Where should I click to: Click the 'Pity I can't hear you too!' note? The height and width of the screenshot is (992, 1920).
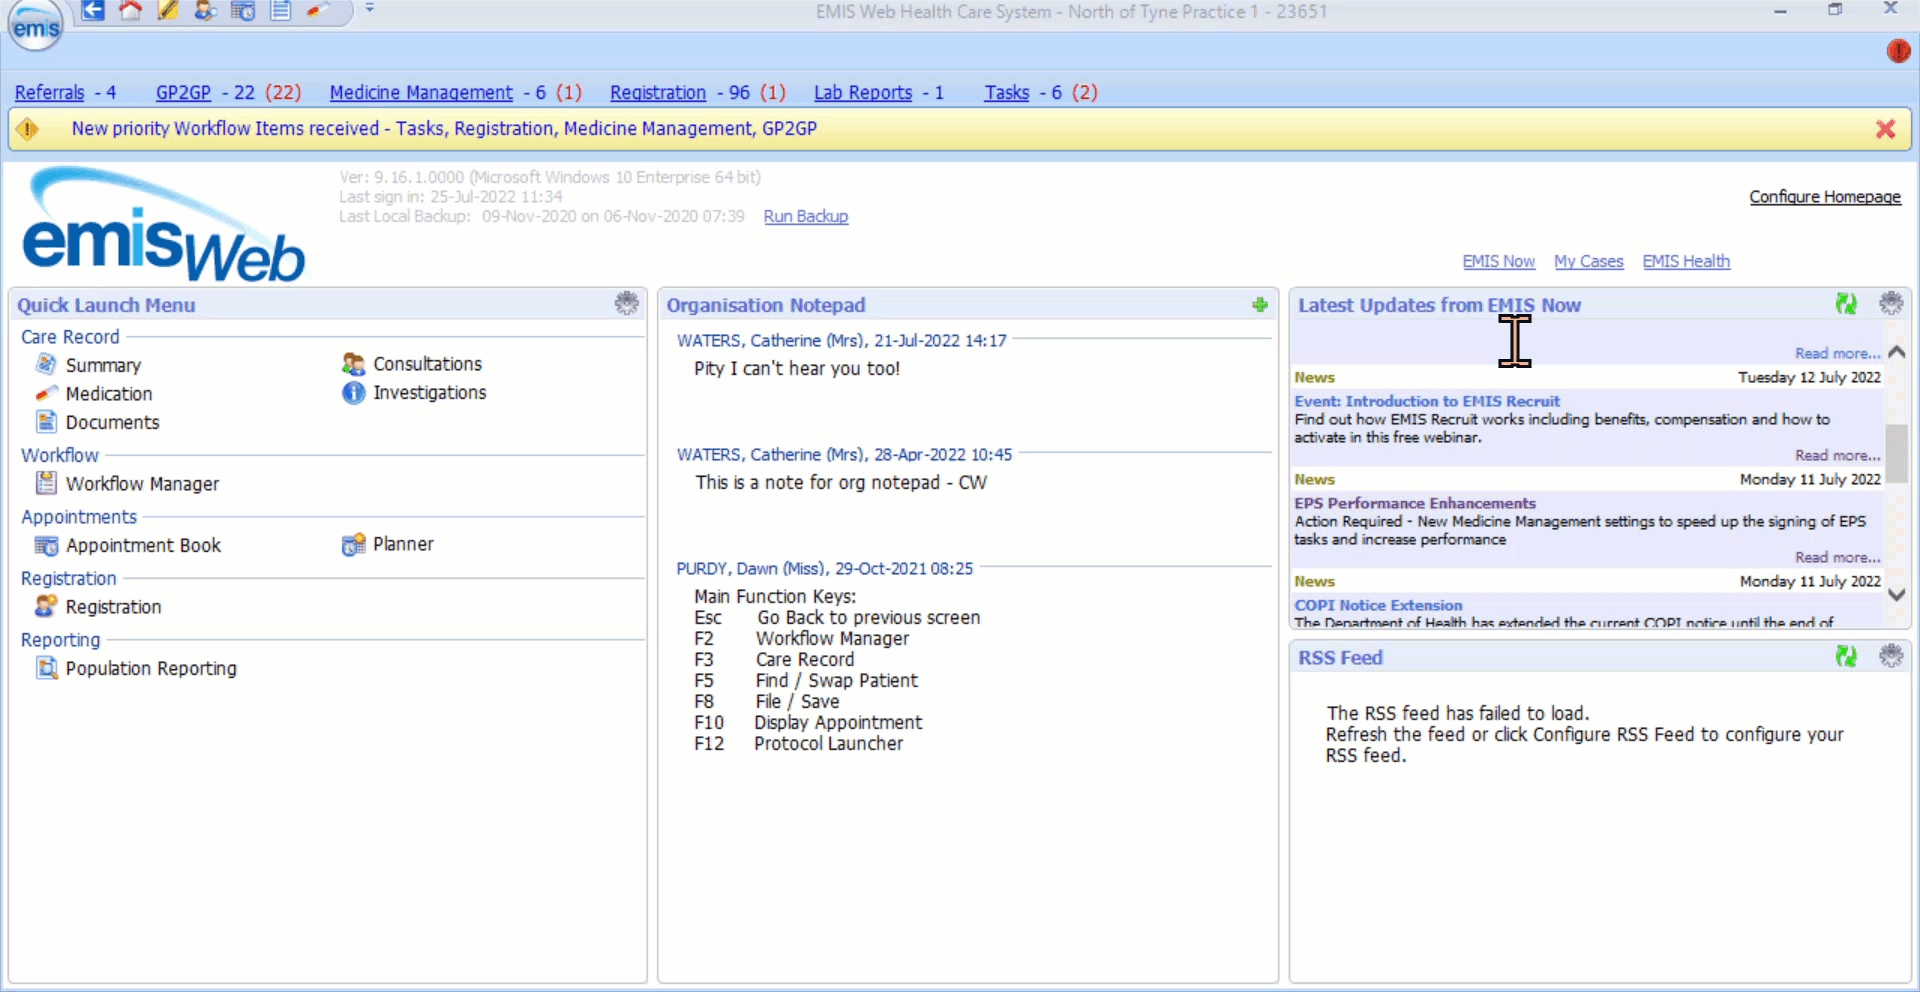click(797, 369)
